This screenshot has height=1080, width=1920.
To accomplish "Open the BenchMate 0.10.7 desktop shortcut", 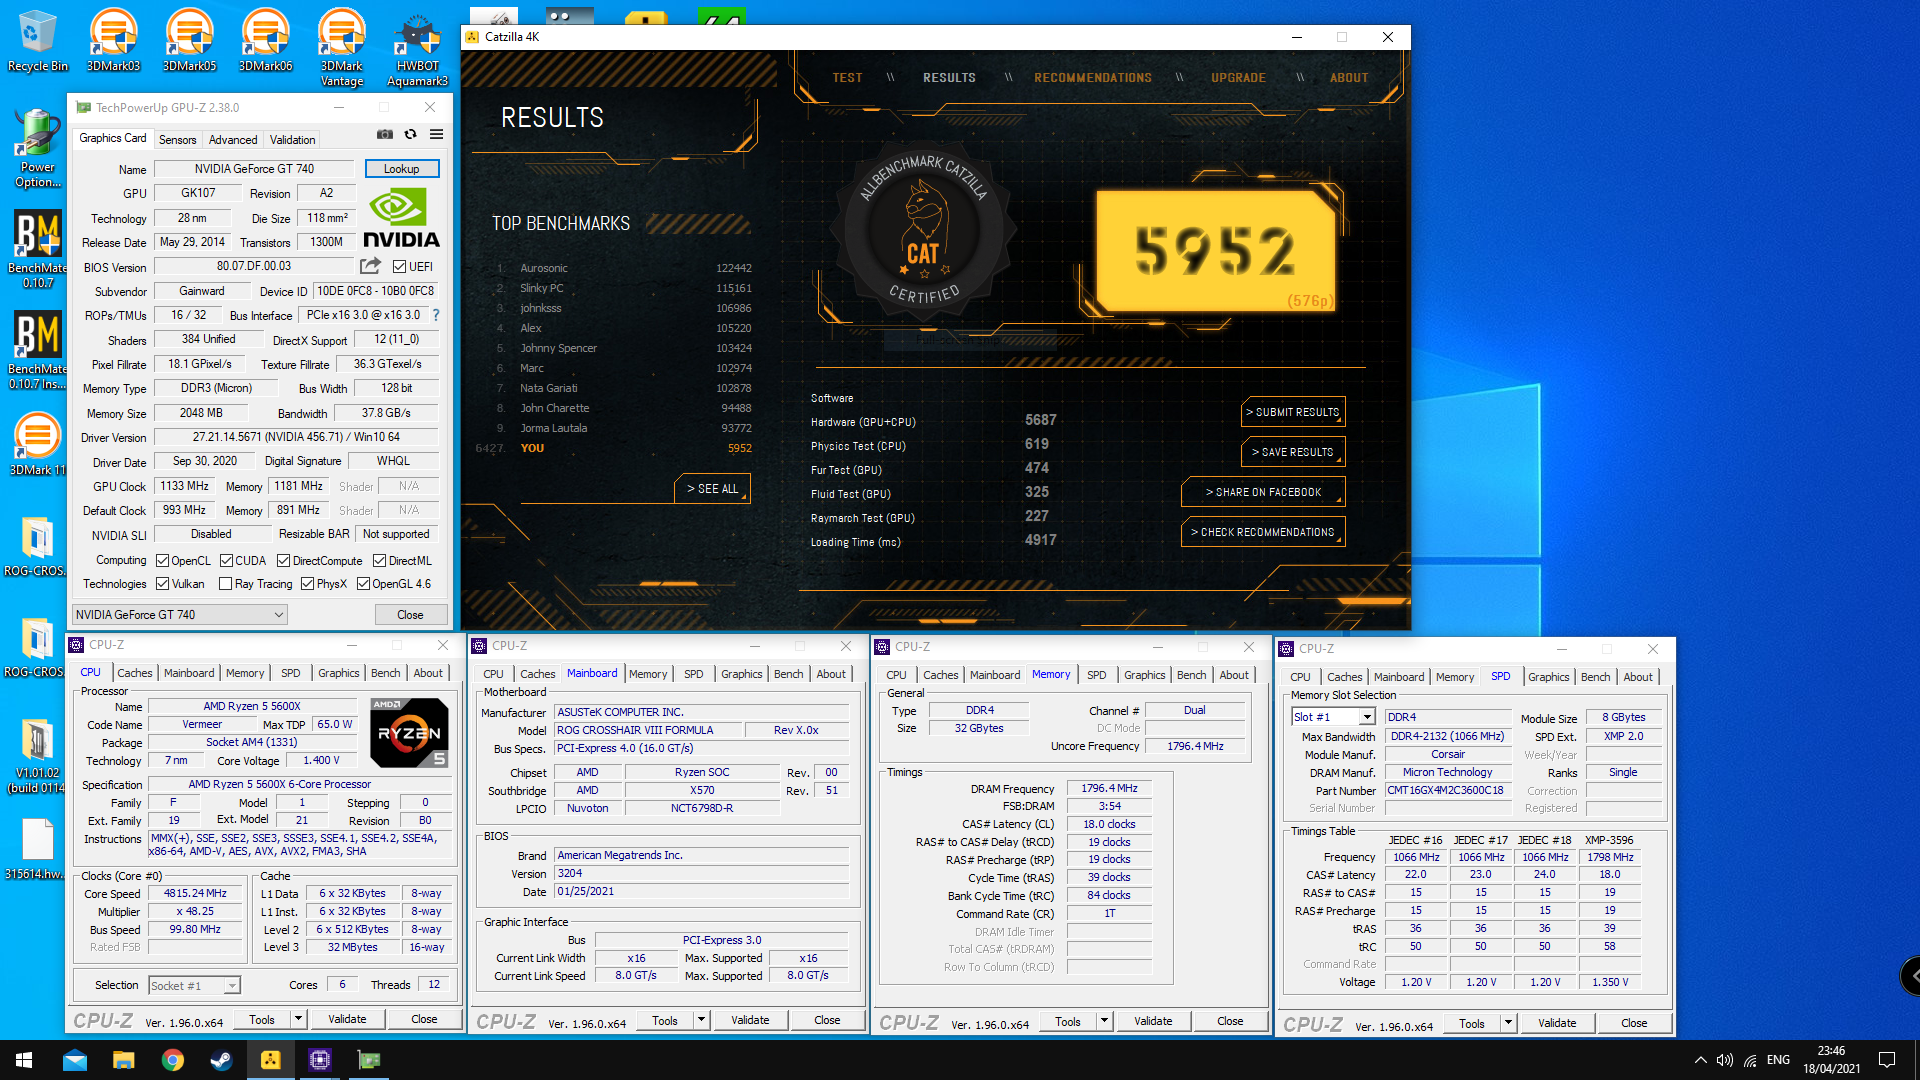I will coord(37,250).
